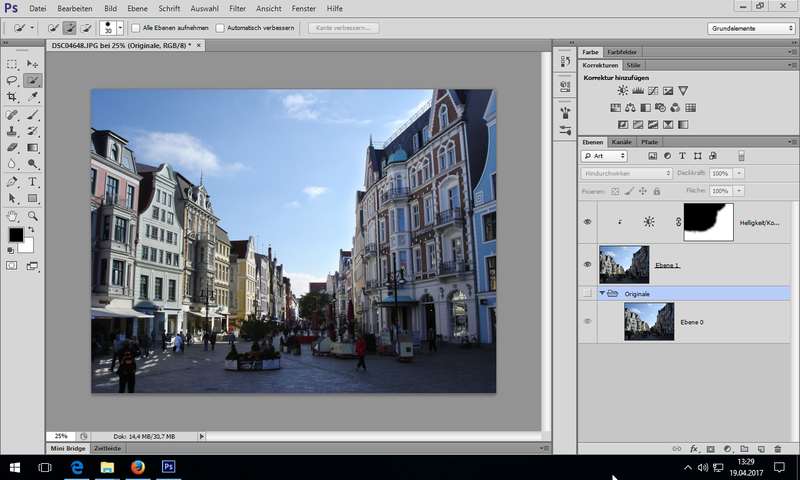Click the fx layer style icon

pos(694,449)
